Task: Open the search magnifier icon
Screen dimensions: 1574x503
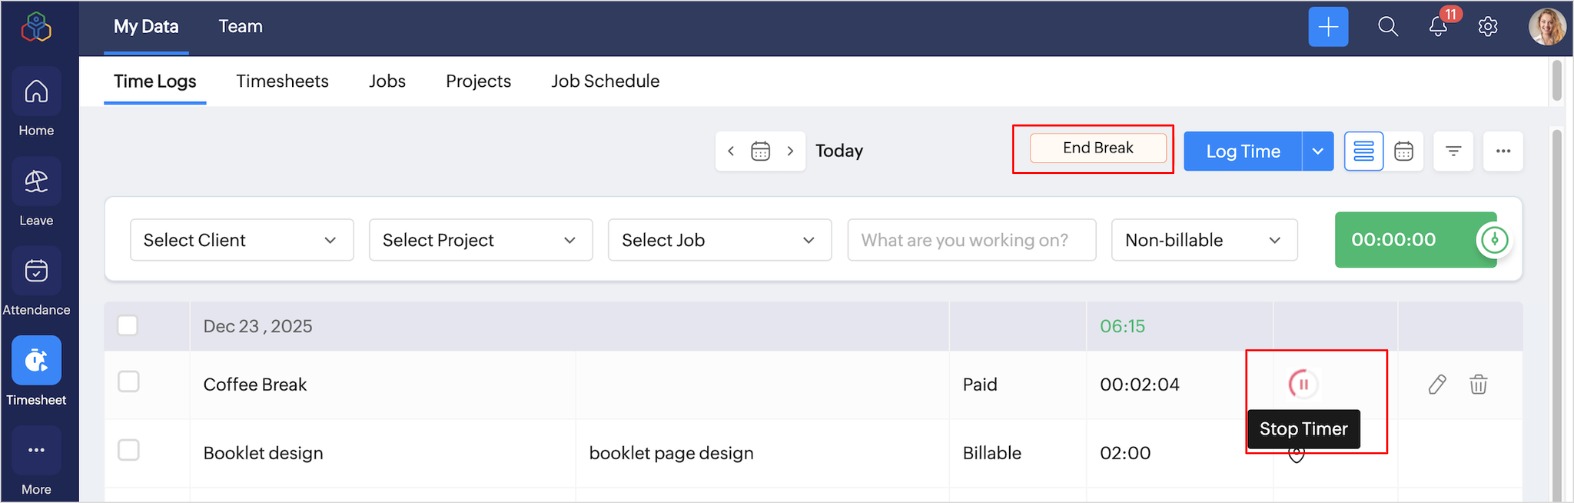Action: click(1388, 27)
